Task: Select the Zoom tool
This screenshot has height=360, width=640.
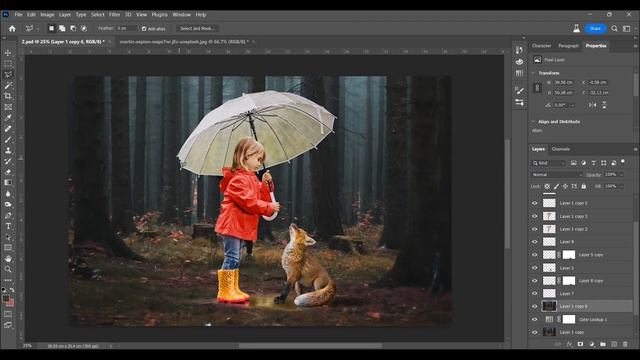Action: tap(8, 269)
